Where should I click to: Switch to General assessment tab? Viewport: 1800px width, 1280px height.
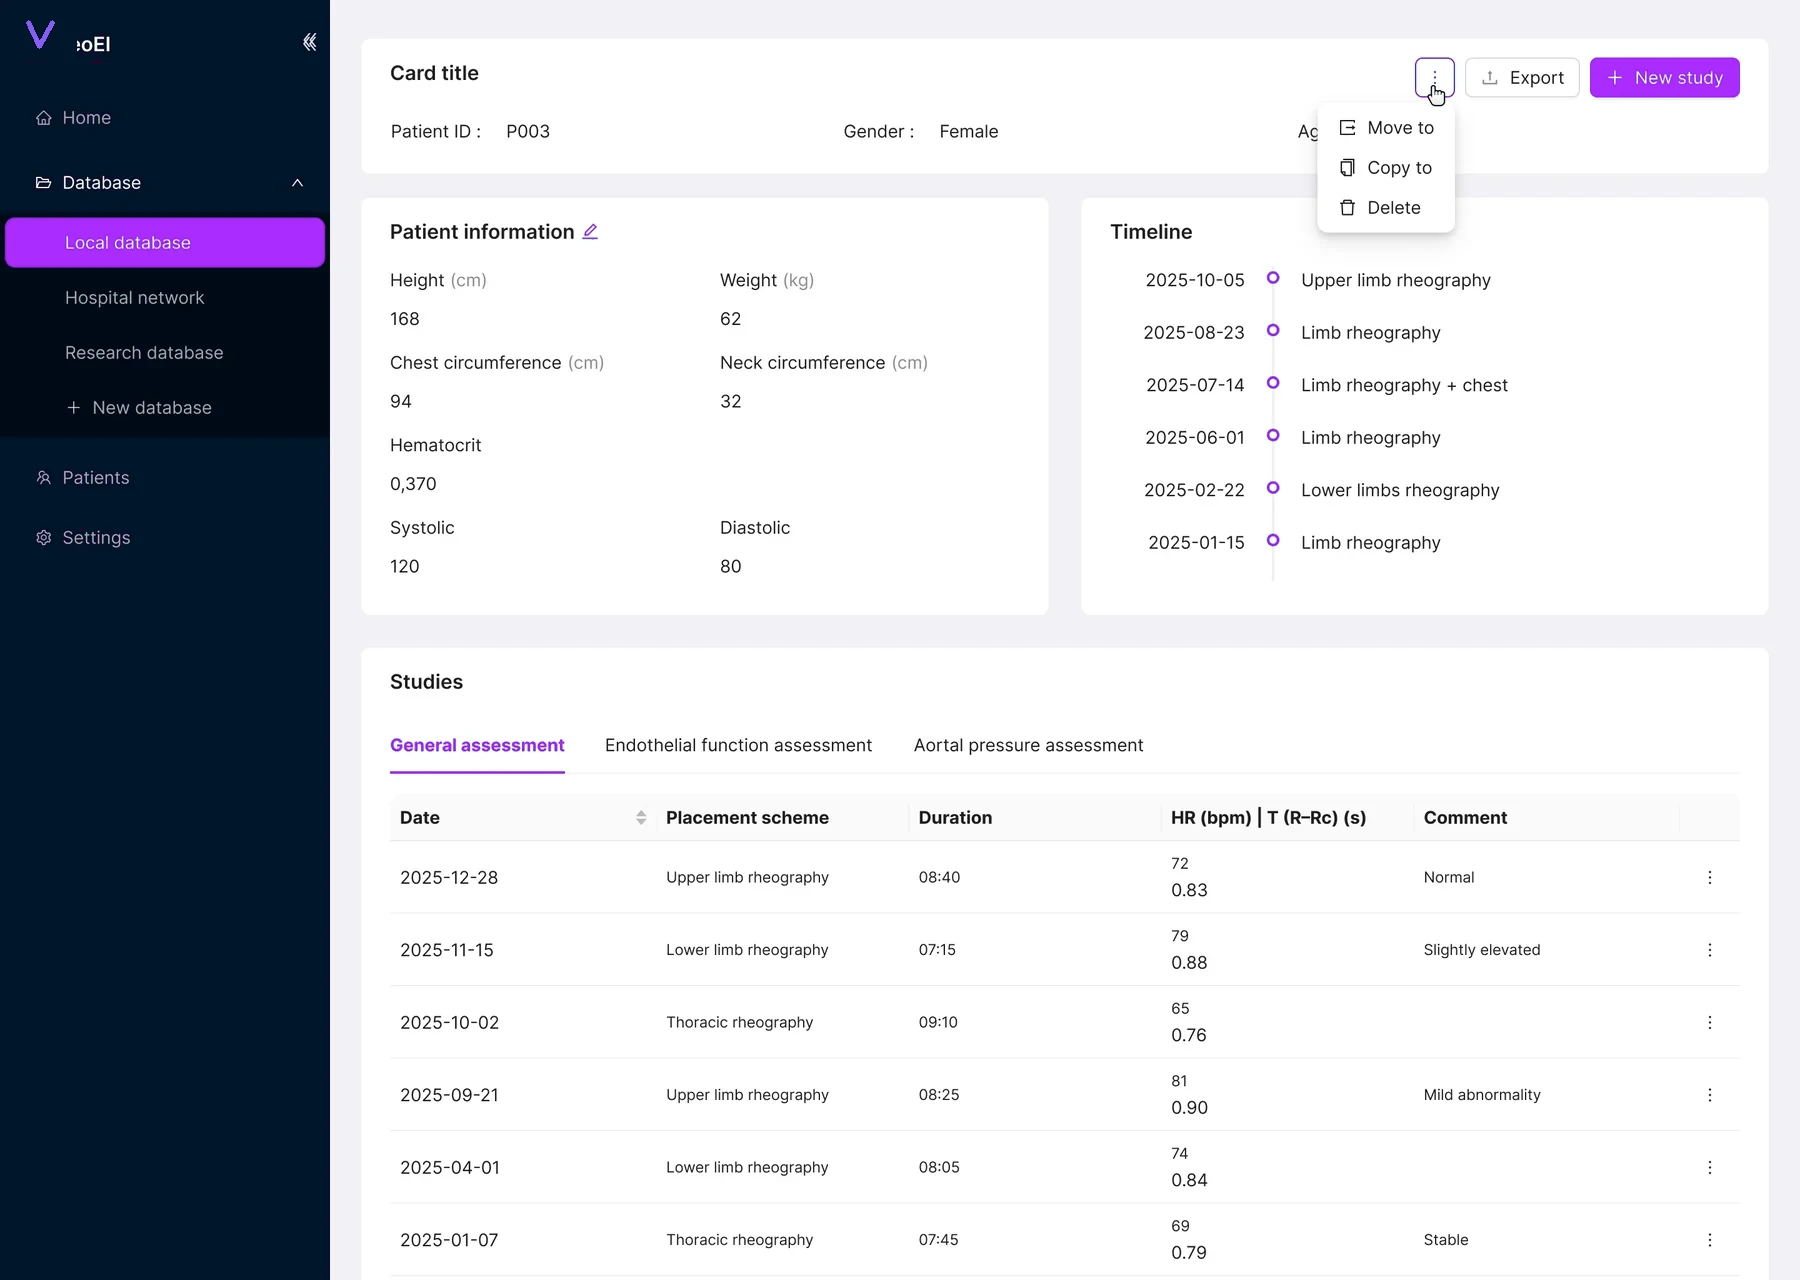pyautogui.click(x=477, y=746)
